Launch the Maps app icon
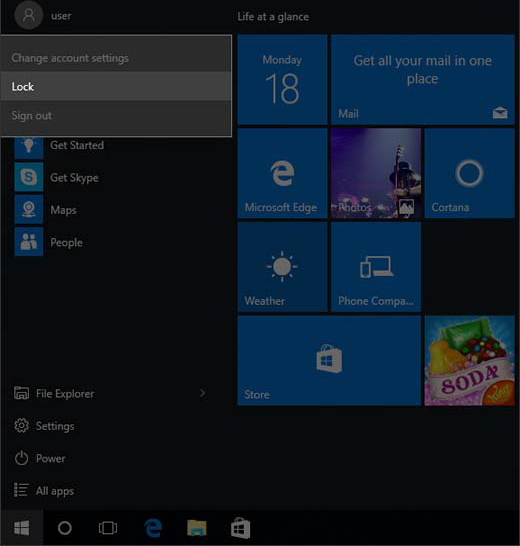520x546 pixels. click(29, 209)
